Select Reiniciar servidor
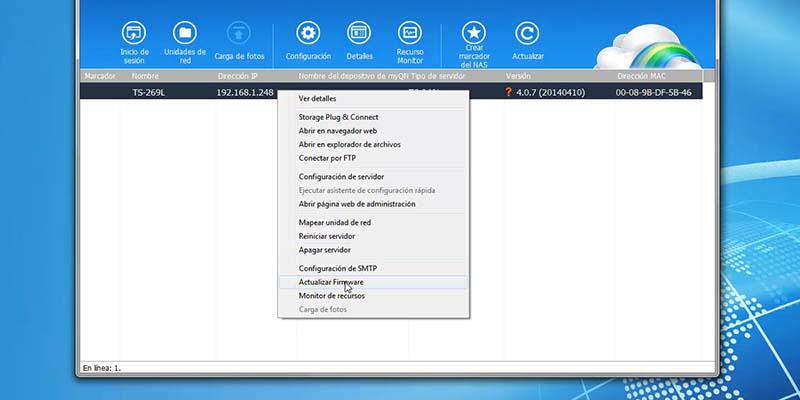This screenshot has height=400, width=800. (x=327, y=236)
